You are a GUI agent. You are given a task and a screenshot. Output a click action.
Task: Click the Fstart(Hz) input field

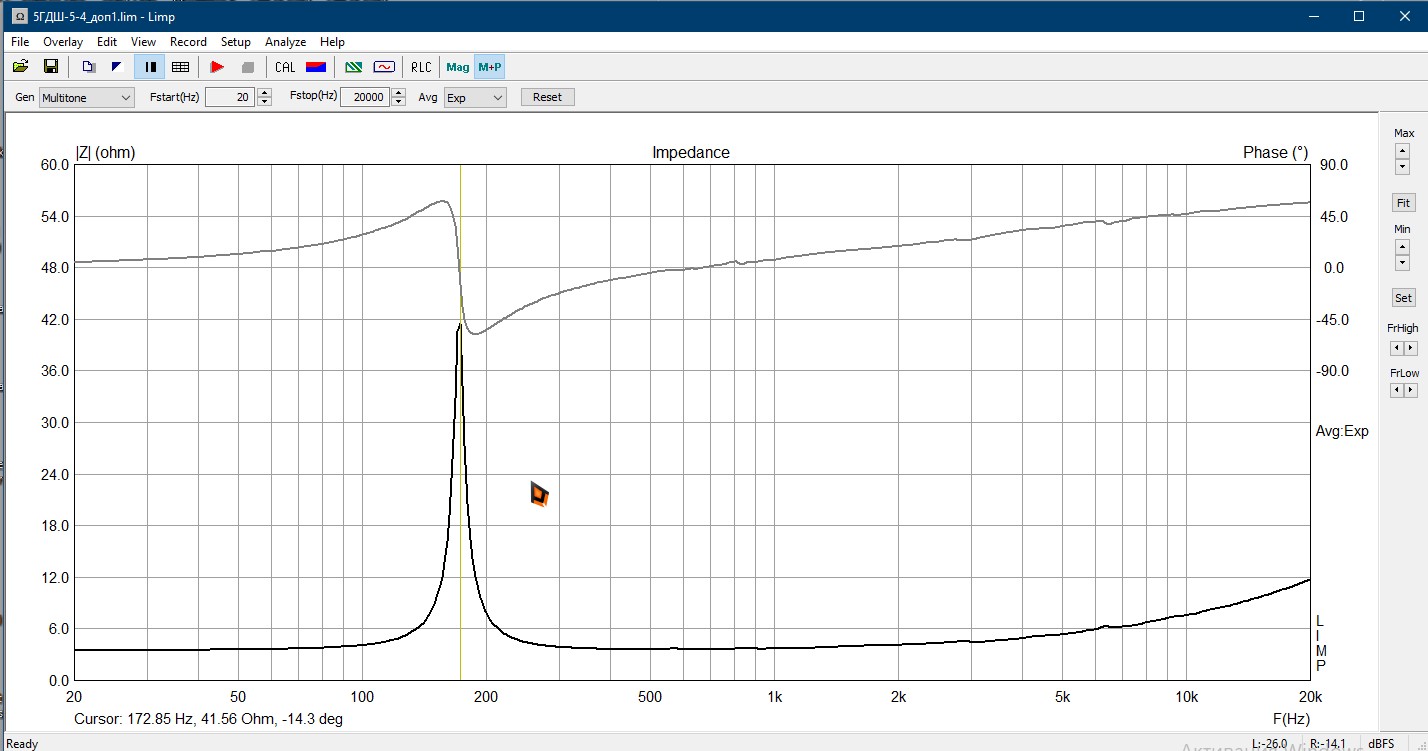coord(230,97)
